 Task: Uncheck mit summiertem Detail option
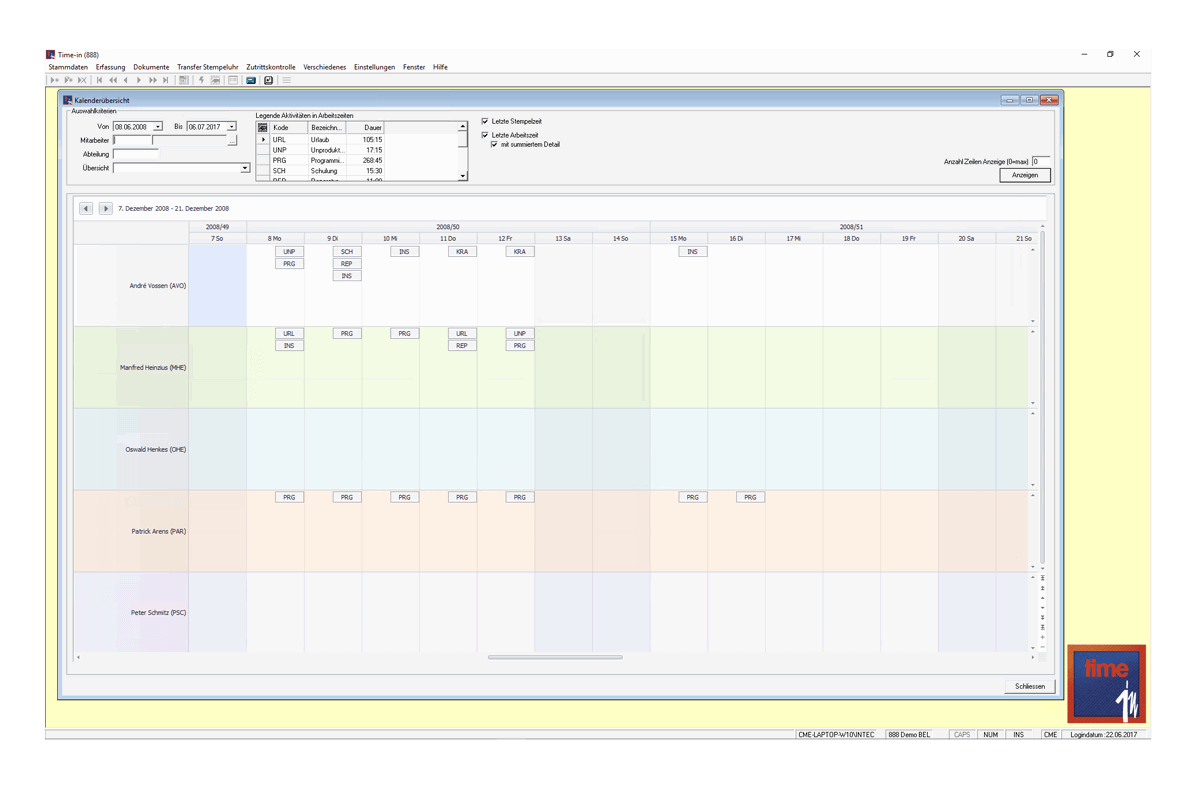tap(494, 145)
